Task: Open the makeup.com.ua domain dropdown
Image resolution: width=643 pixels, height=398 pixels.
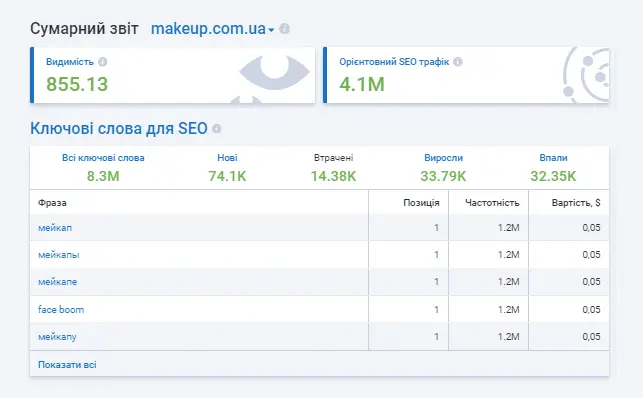Action: pos(212,29)
